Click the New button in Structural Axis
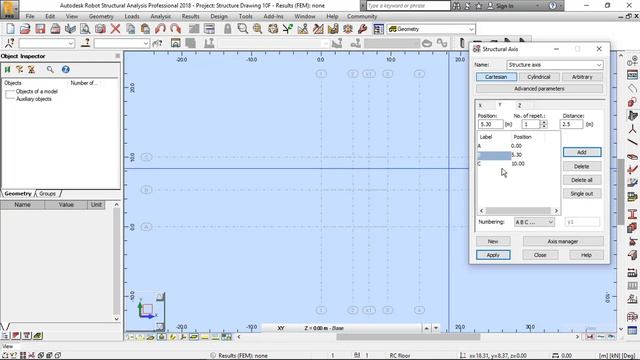The height and width of the screenshot is (360, 640). click(493, 242)
